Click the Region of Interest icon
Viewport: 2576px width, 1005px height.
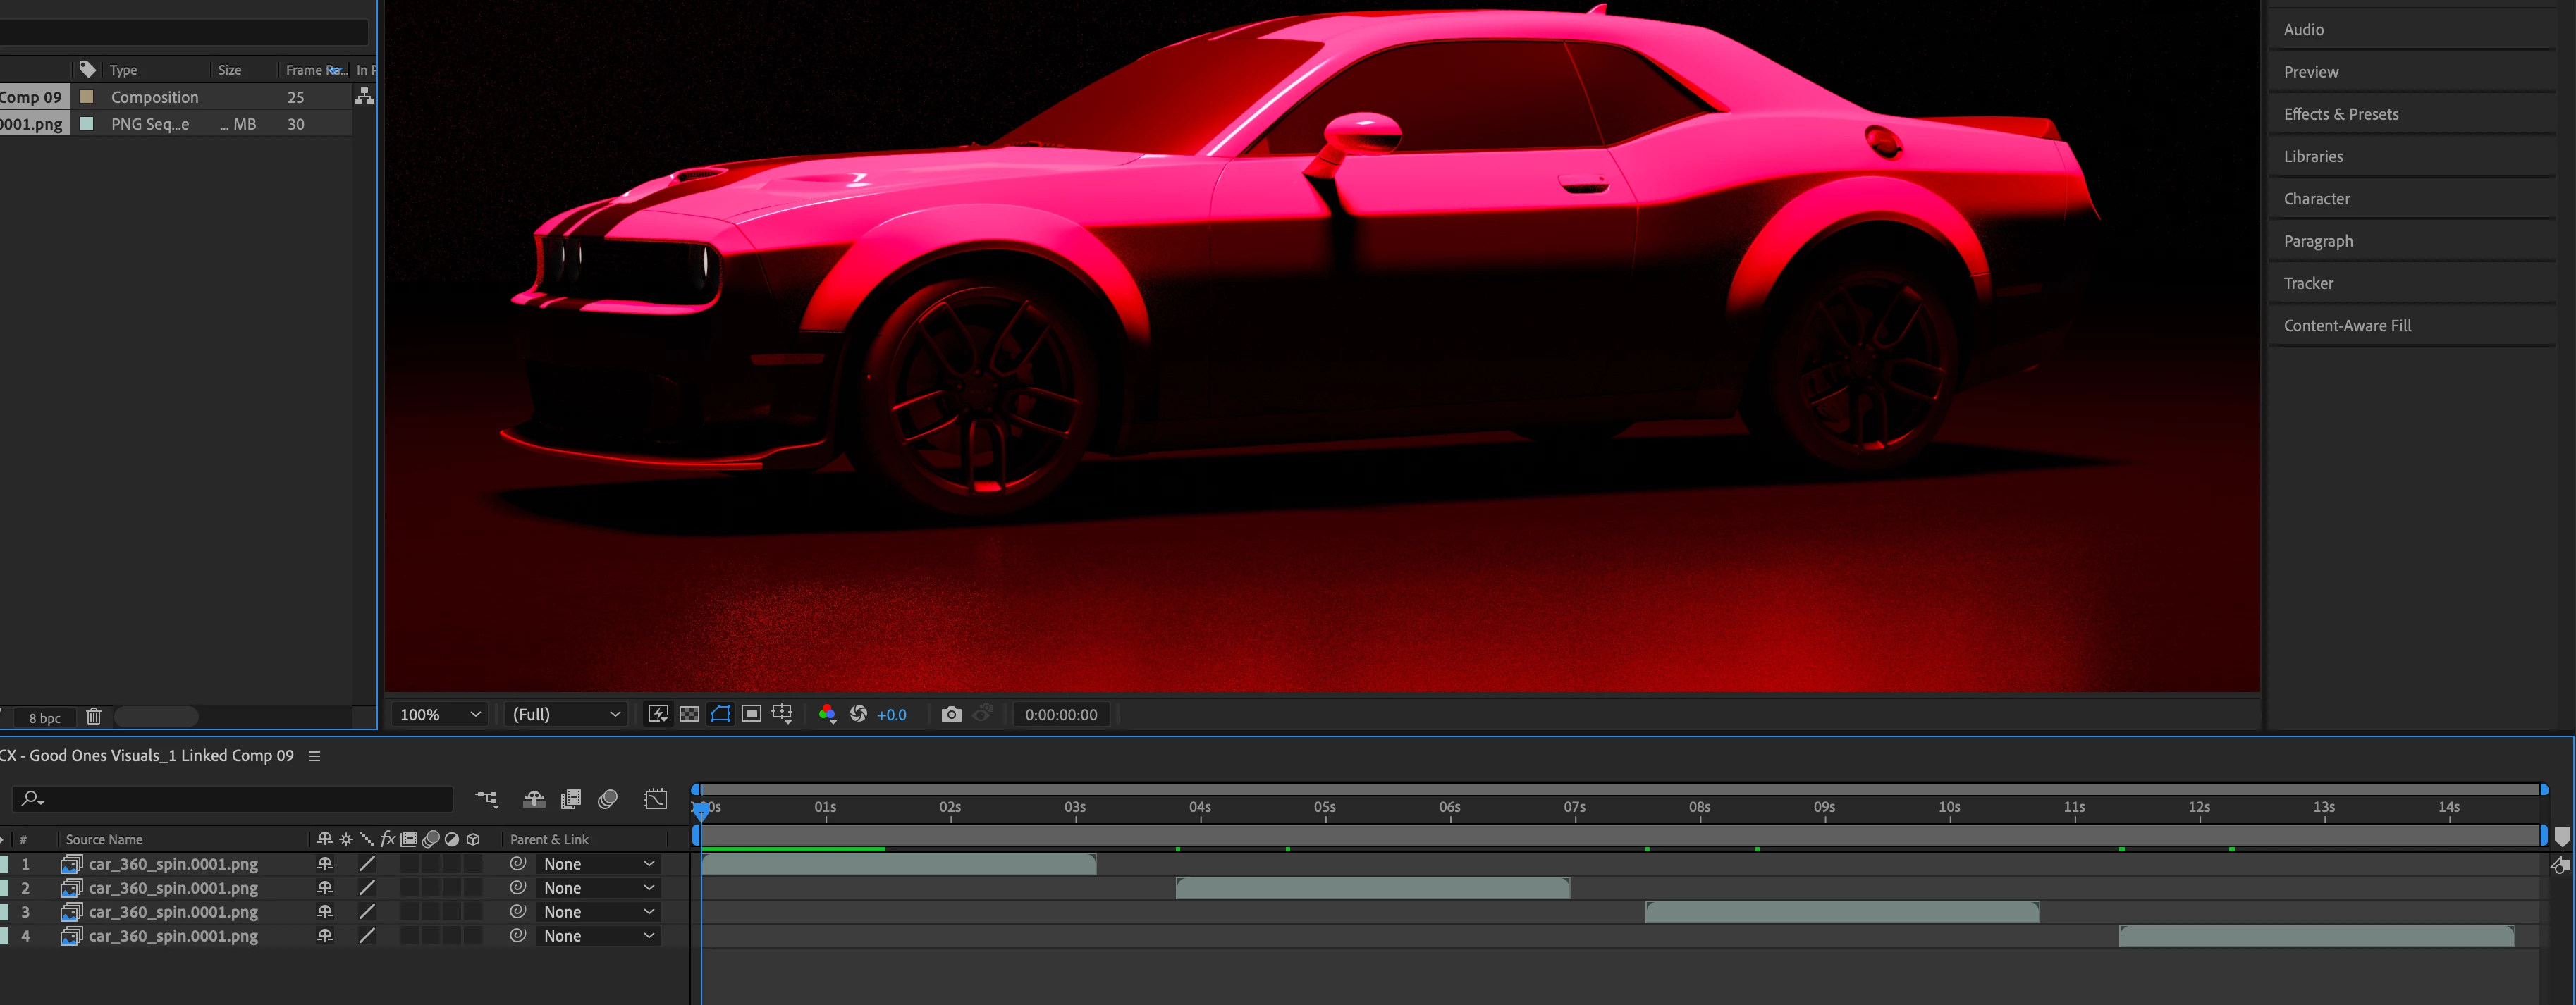[752, 714]
